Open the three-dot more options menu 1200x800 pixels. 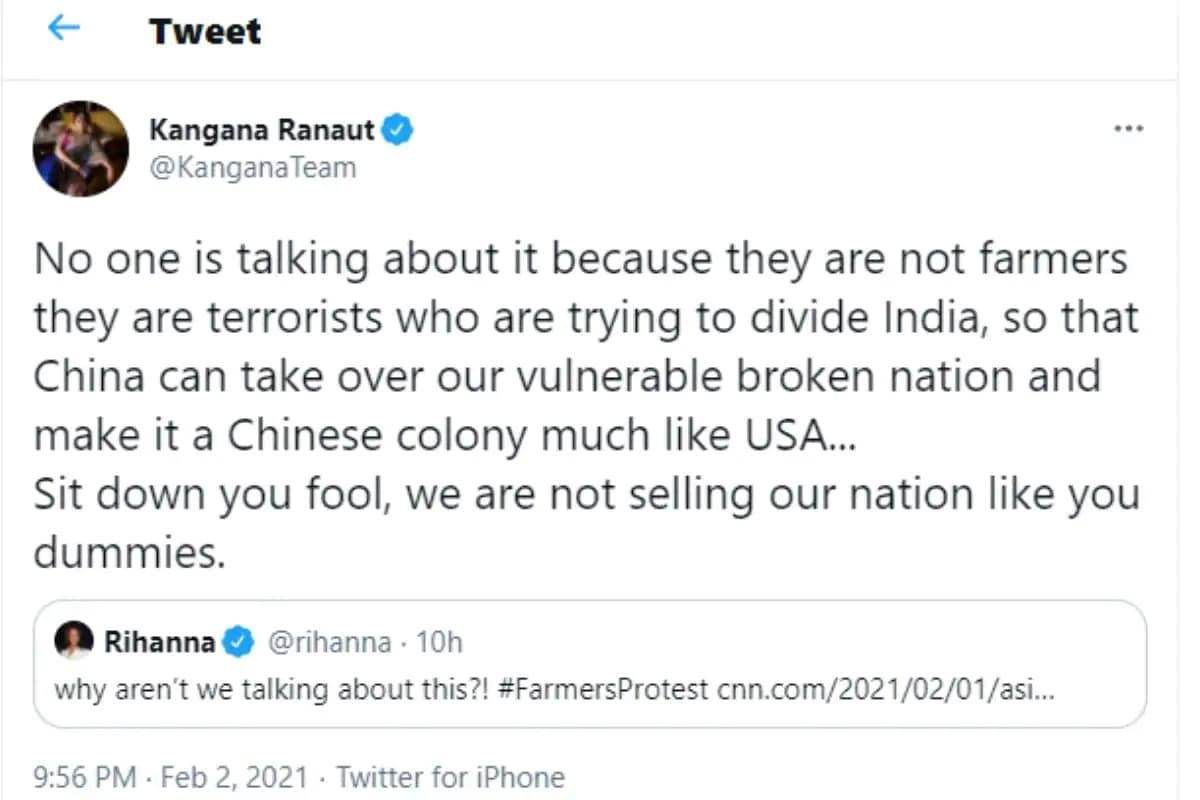1129,130
